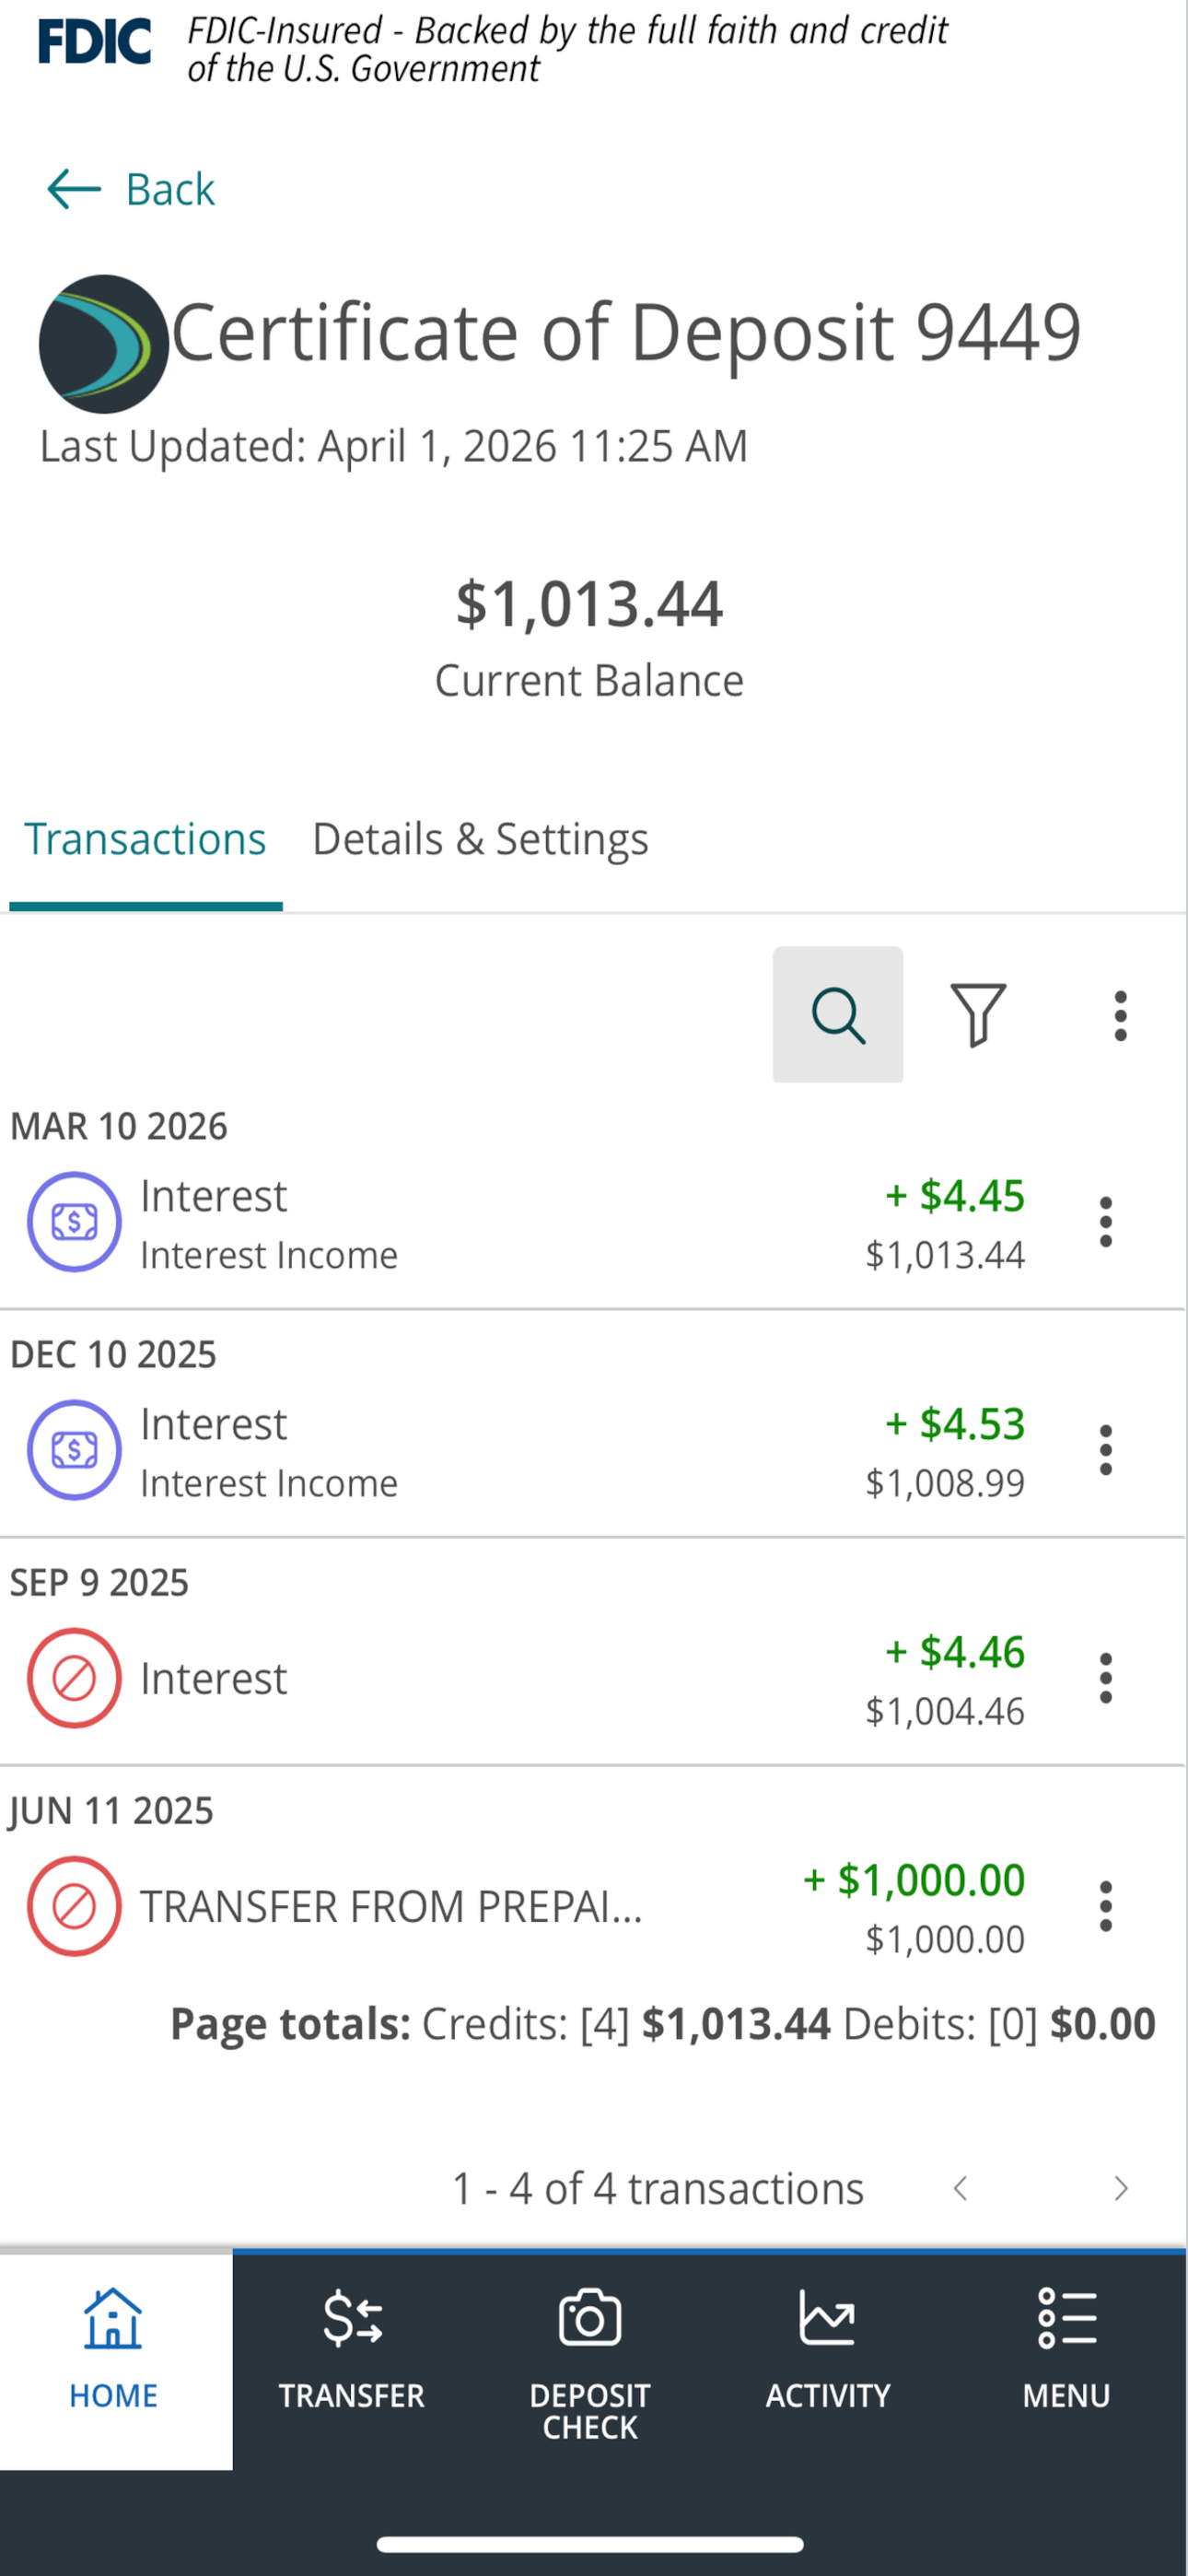1188x2576 pixels.
Task: Open the transaction search magnifier
Action: (x=838, y=1014)
